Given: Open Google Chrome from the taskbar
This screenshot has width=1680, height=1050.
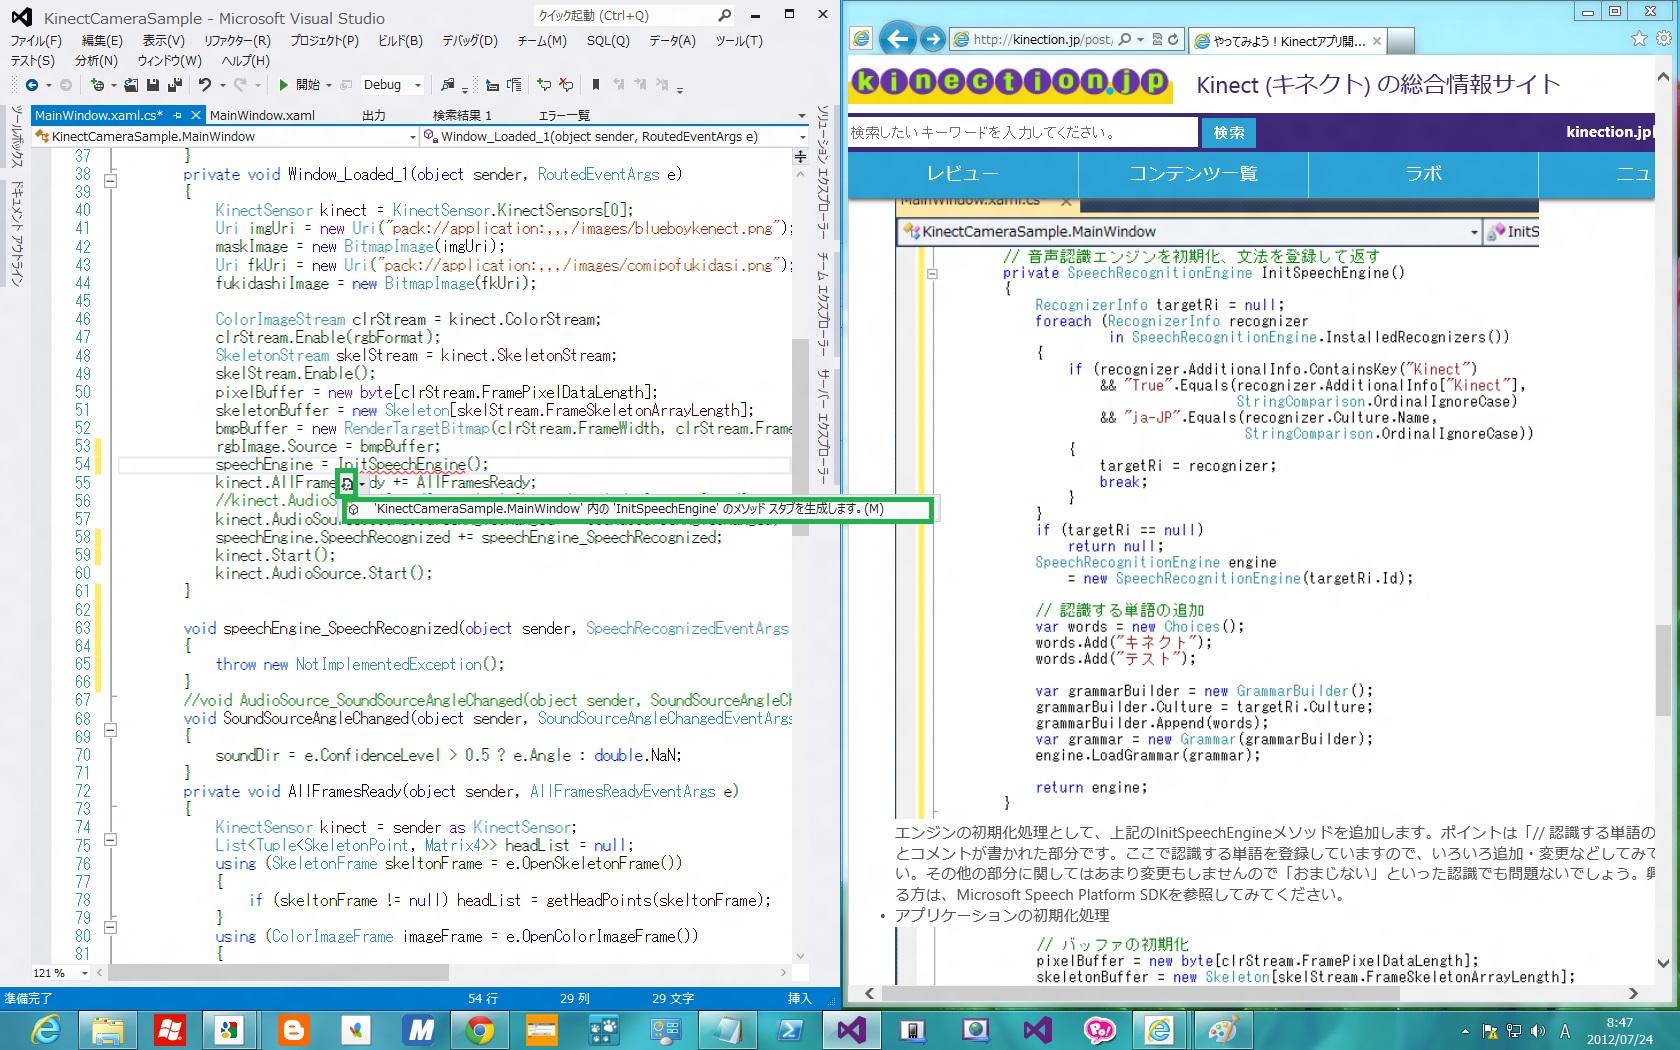Looking at the screenshot, I should point(479,1029).
